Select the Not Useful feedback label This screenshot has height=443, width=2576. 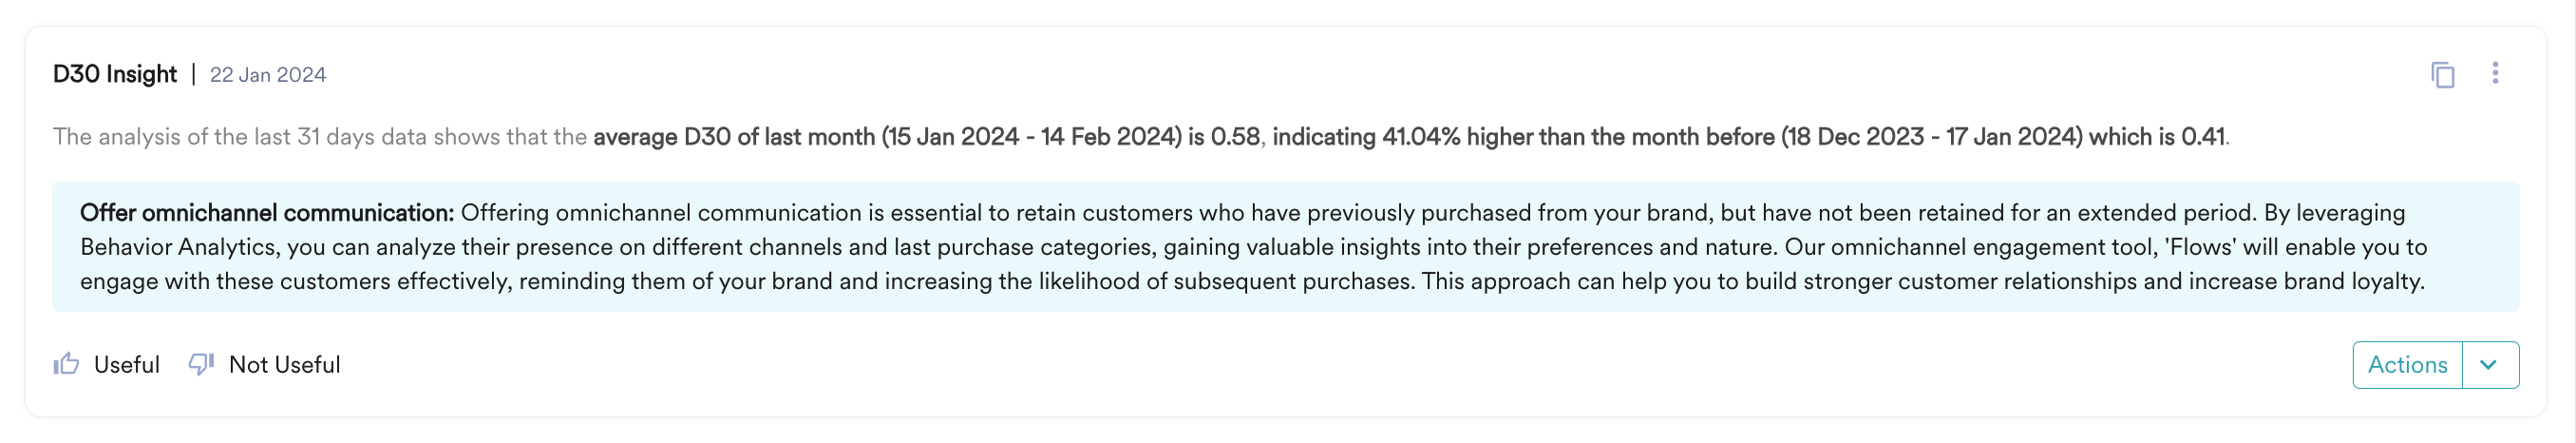tap(284, 365)
